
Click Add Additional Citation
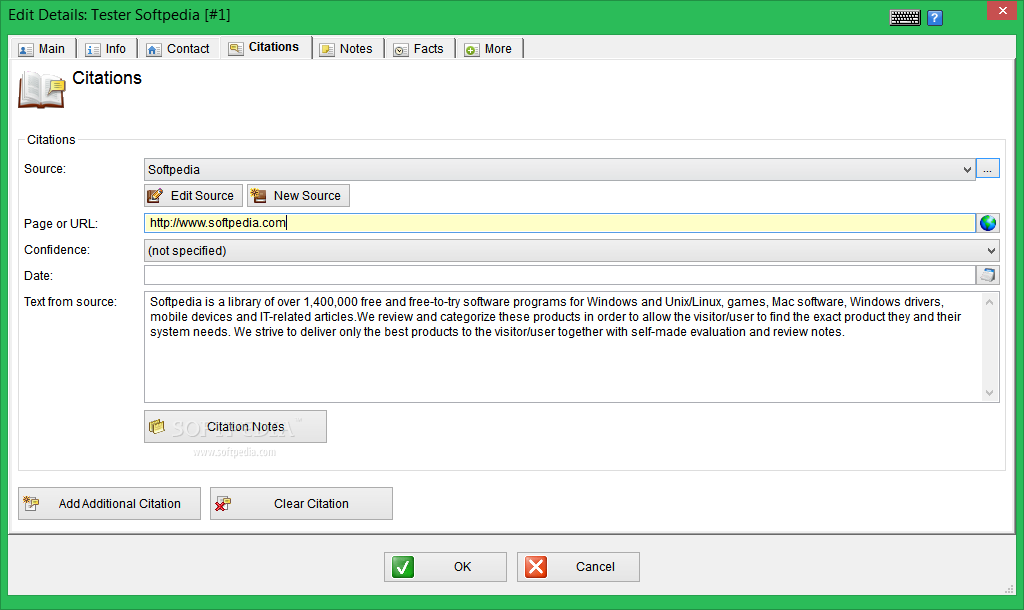[109, 504]
